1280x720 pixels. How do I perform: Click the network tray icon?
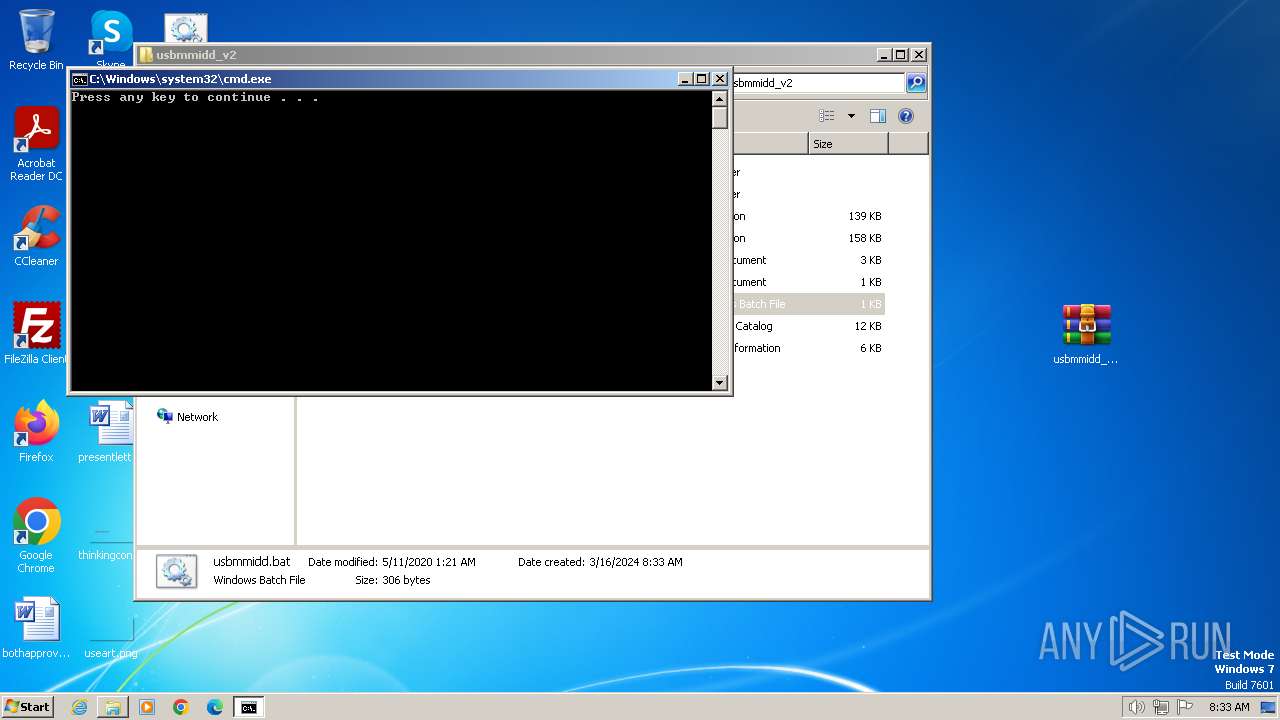[x=1160, y=707]
